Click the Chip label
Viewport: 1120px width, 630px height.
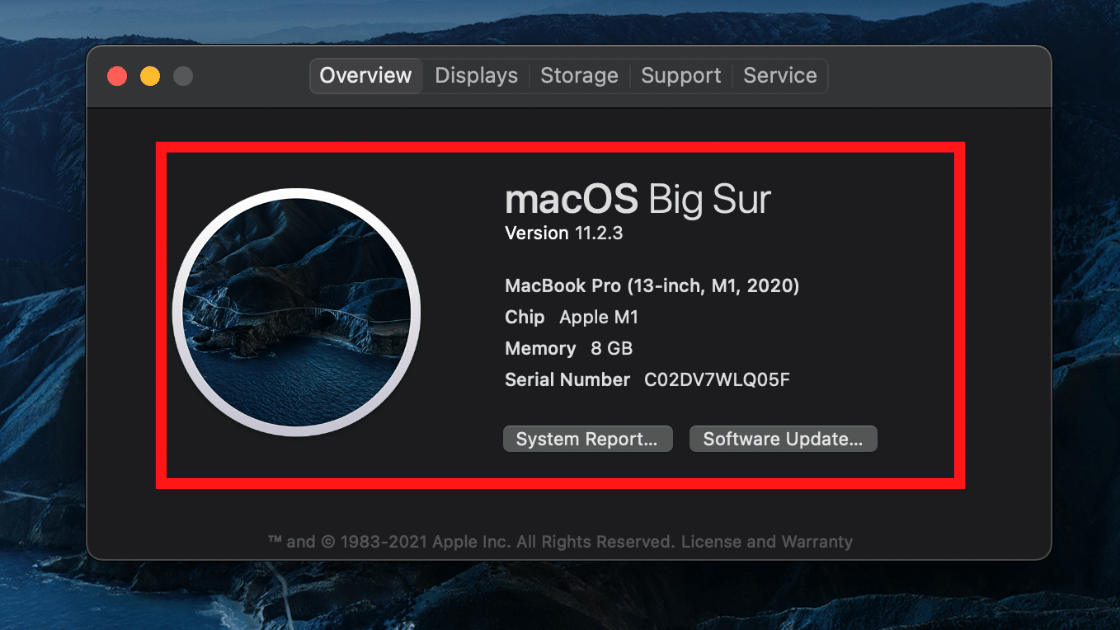click(x=524, y=317)
